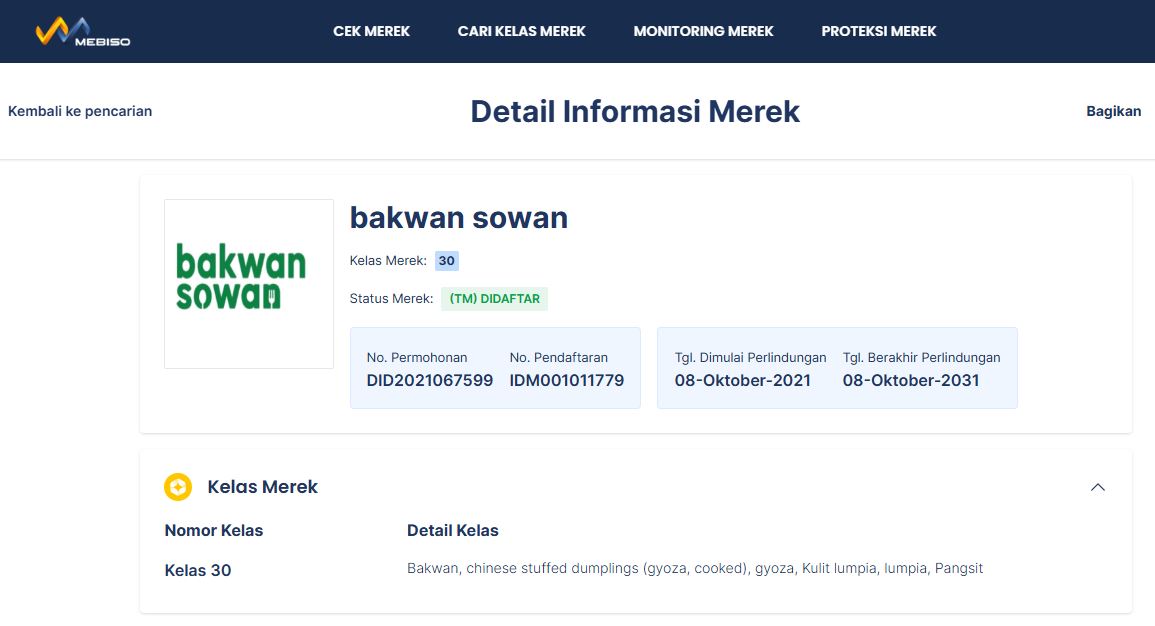Click the Detail Kelas column header
The image size is (1155, 626).
(x=452, y=530)
